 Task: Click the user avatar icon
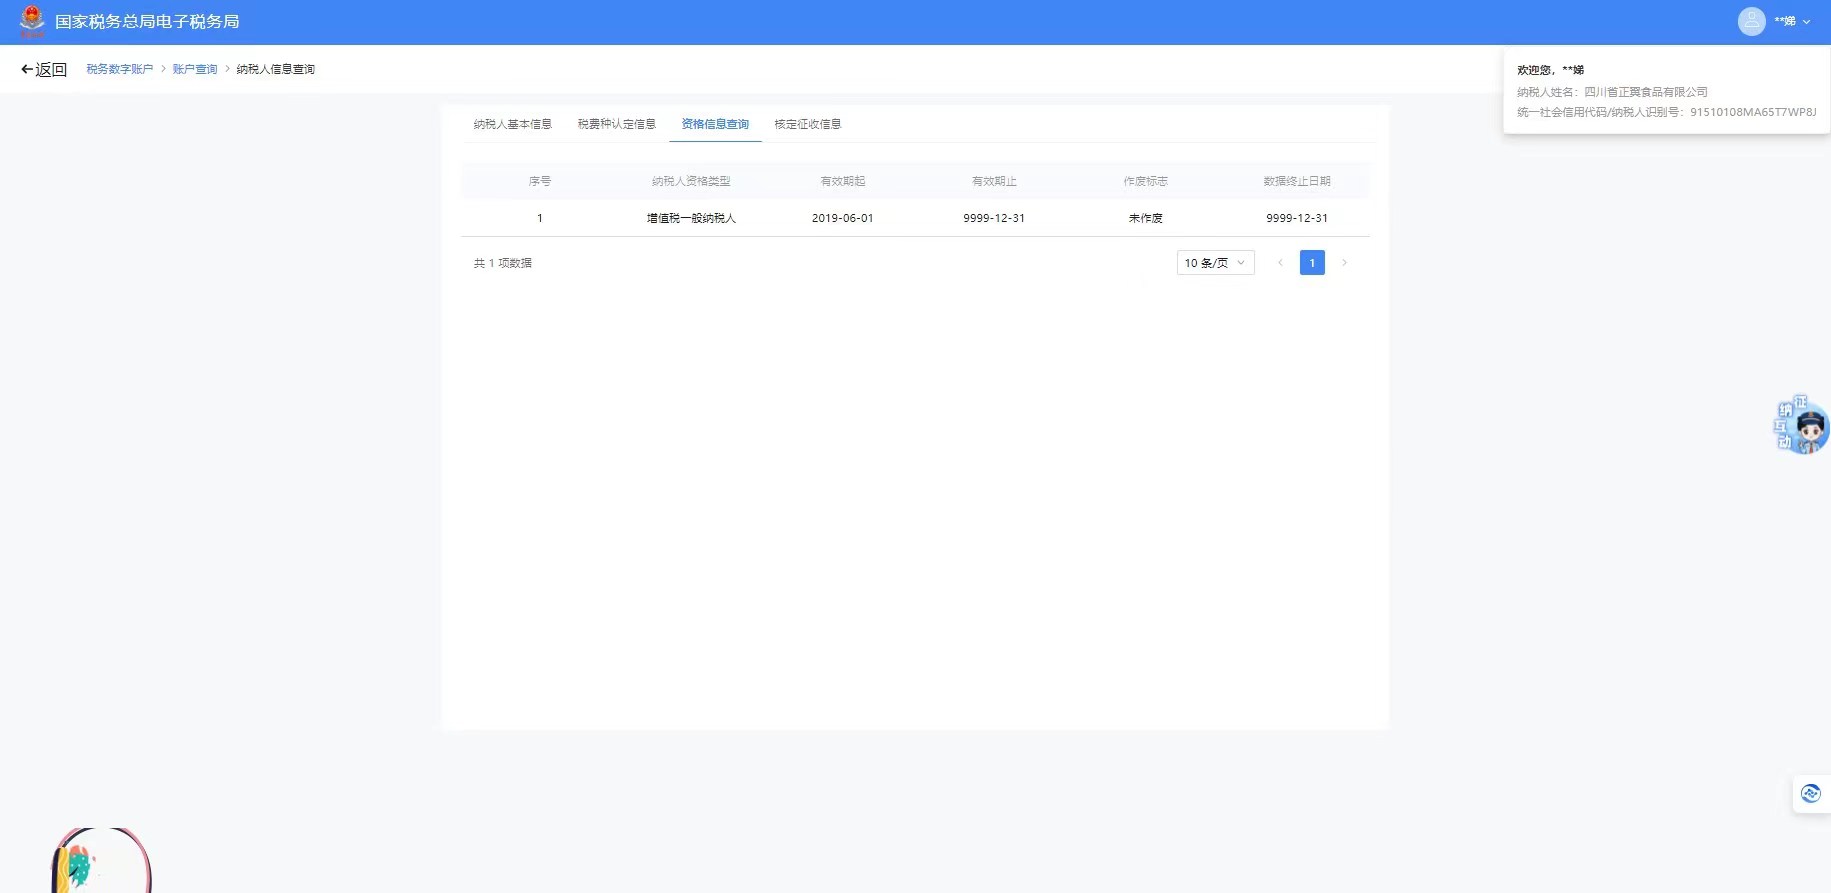(x=1751, y=21)
